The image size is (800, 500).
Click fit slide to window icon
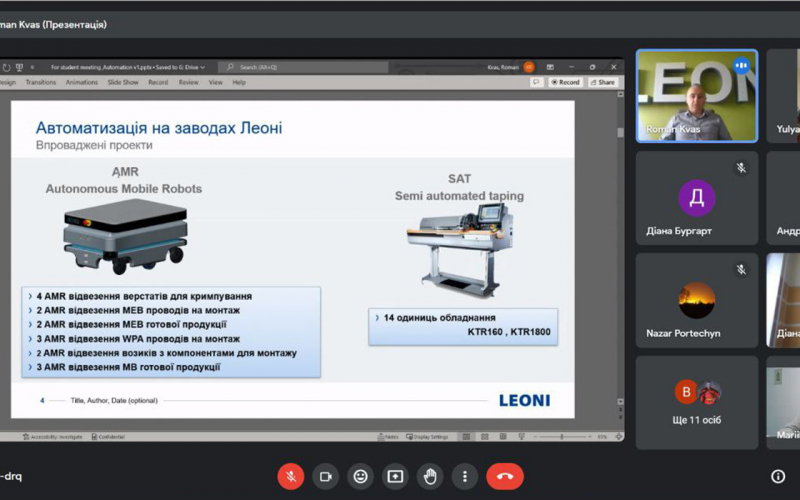coord(618,437)
